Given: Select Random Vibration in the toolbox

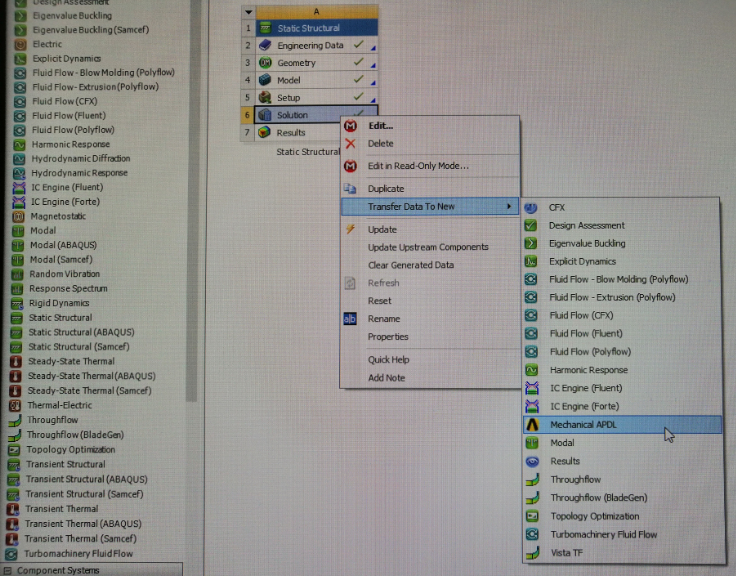Looking at the screenshot, I should pyautogui.click(x=64, y=274).
